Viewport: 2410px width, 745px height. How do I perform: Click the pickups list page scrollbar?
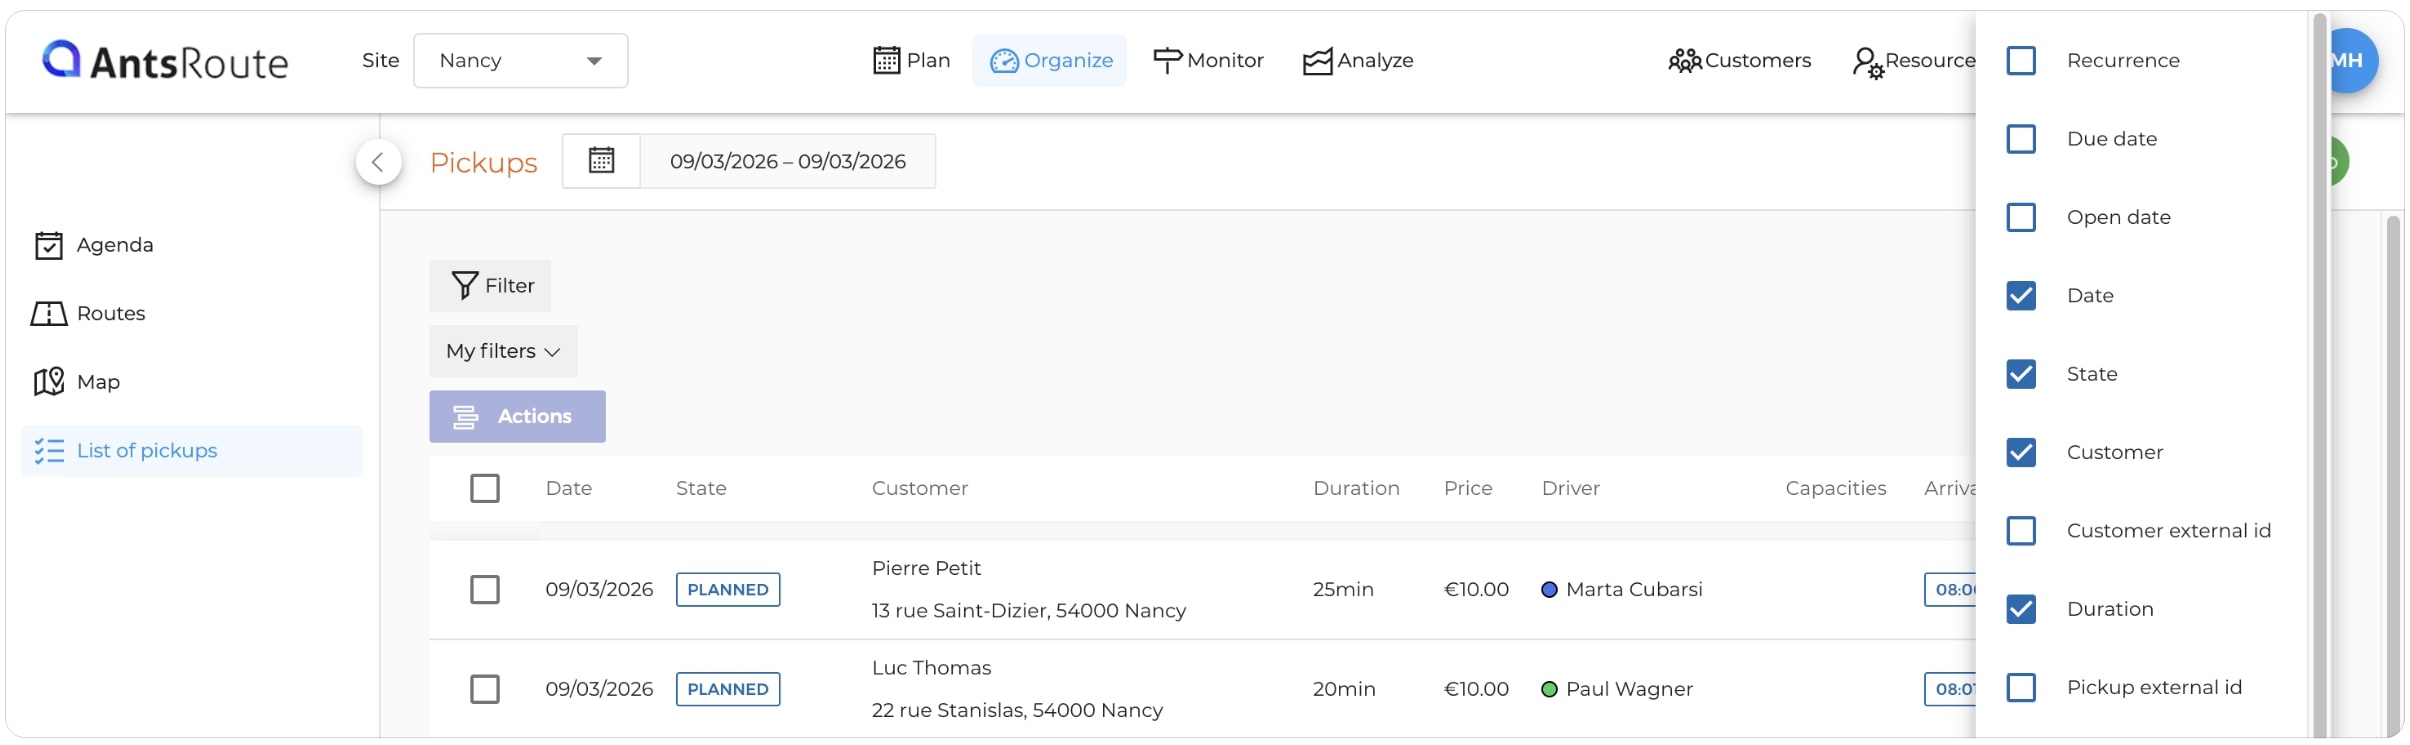click(x=2393, y=476)
